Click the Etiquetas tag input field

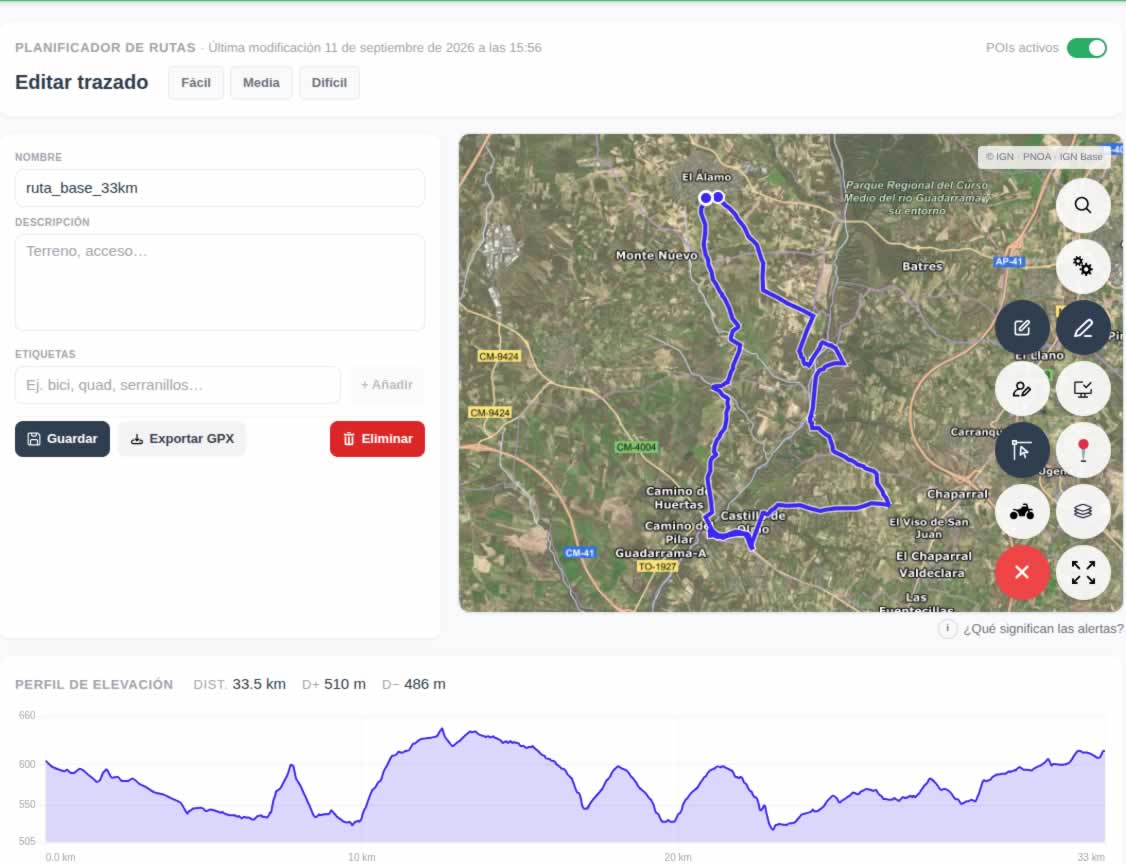[x=177, y=385]
